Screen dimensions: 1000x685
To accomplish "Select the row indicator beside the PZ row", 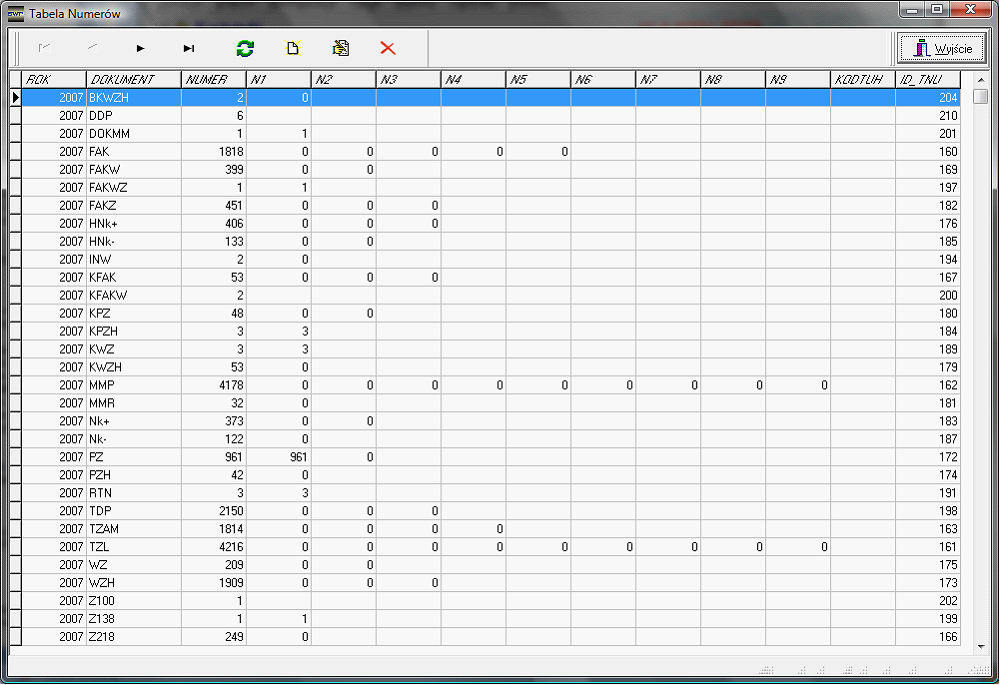I will [x=15, y=457].
